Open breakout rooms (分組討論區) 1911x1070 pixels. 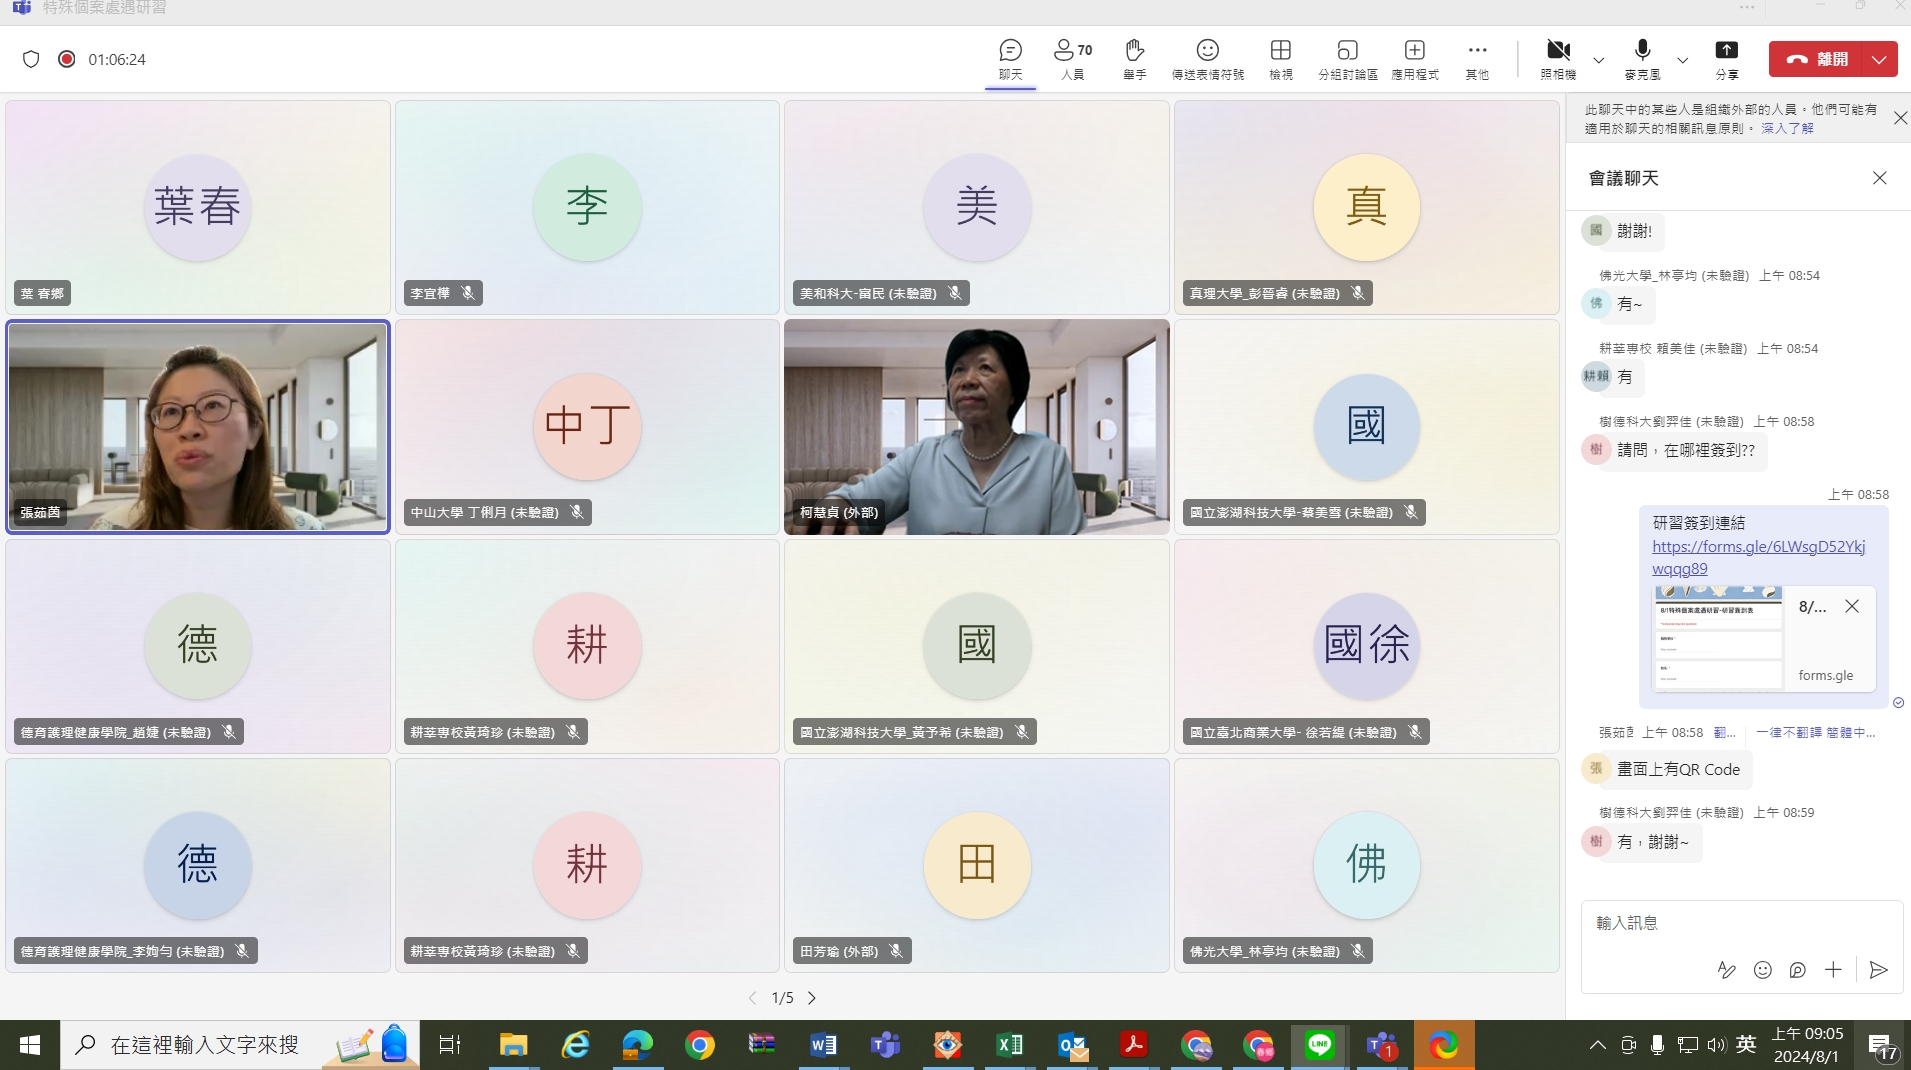pos(1347,59)
